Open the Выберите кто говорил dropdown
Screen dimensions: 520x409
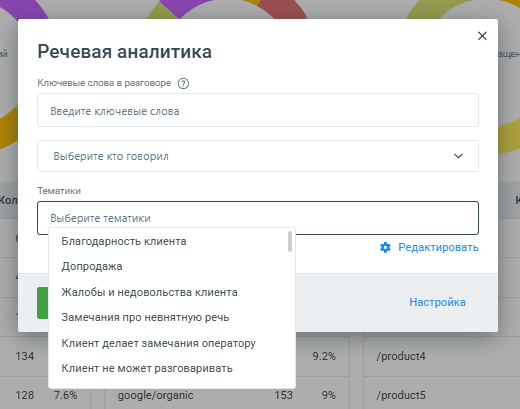point(258,156)
